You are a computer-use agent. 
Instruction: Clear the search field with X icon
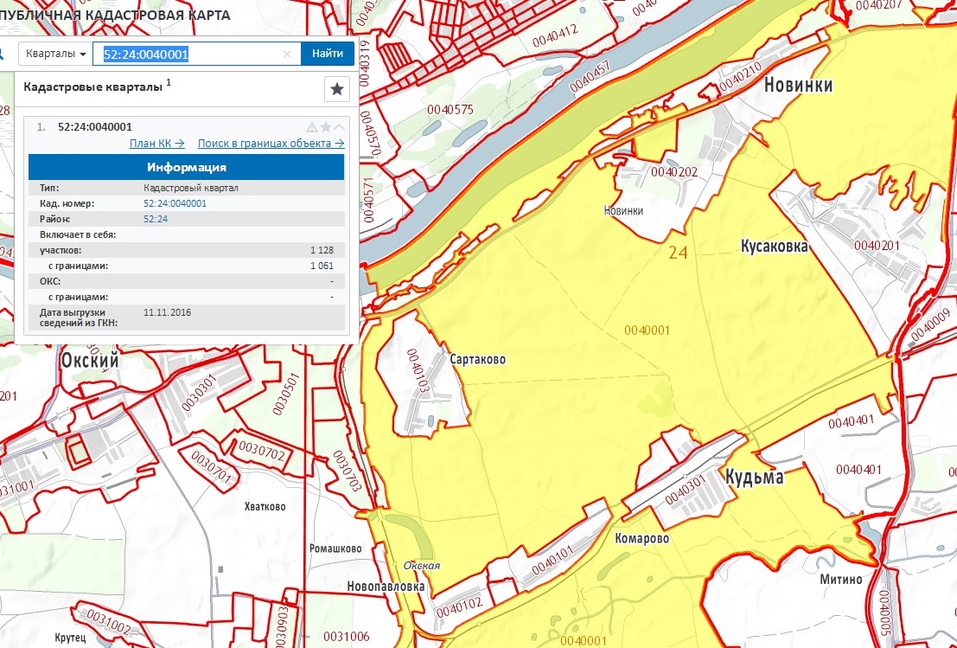click(x=287, y=54)
